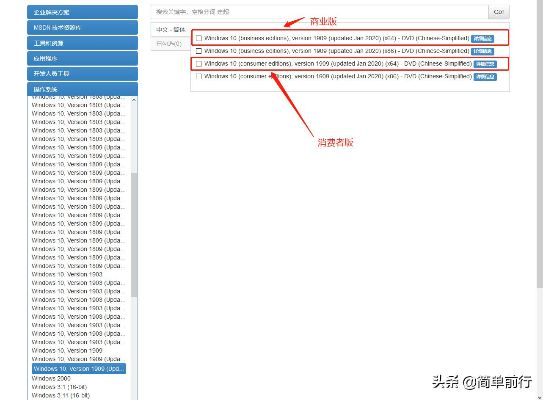Collapse the 操作系统 category panel
543x400 pixels.
tap(82, 89)
